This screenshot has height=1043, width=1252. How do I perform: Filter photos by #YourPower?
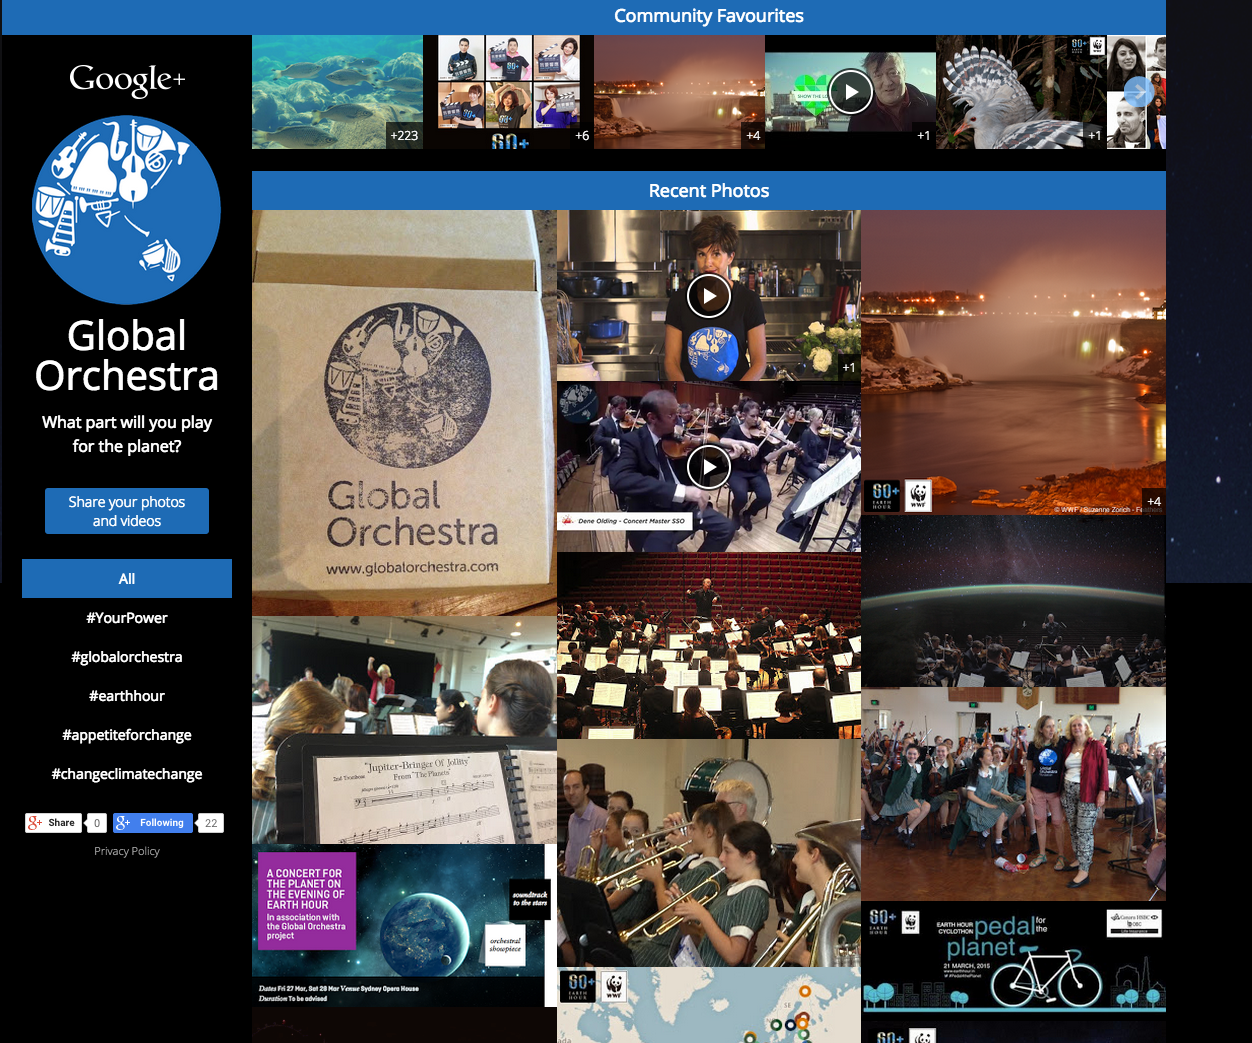click(127, 618)
